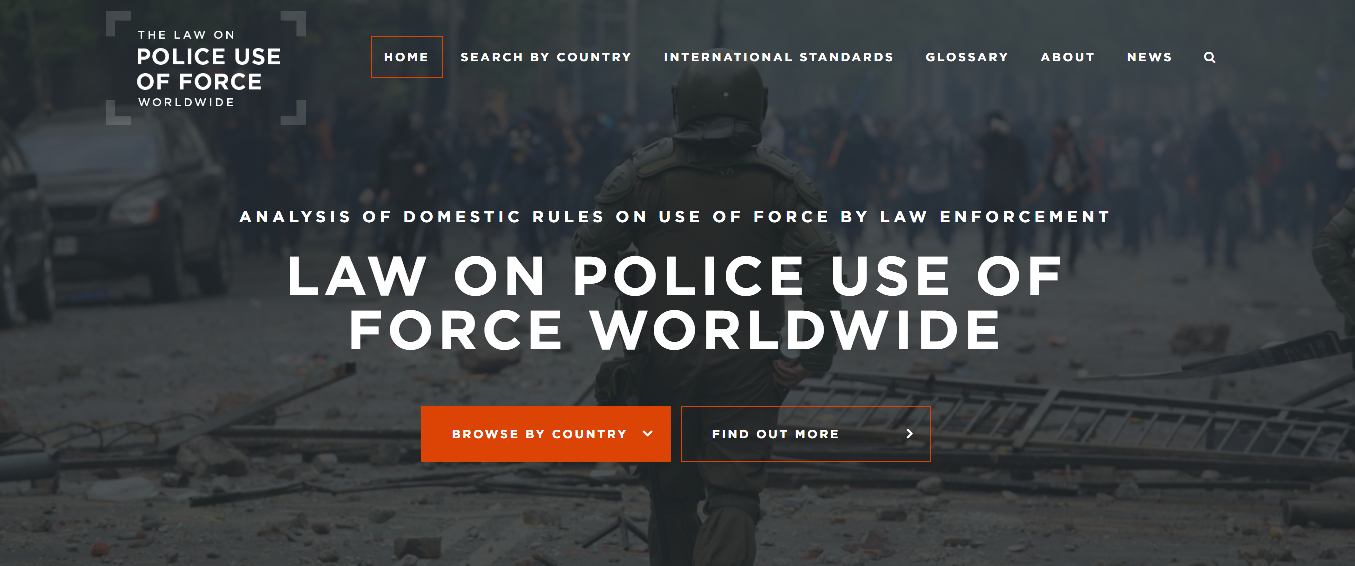The image size is (1355, 566).
Task: Go to International Standards page
Action: point(779,57)
